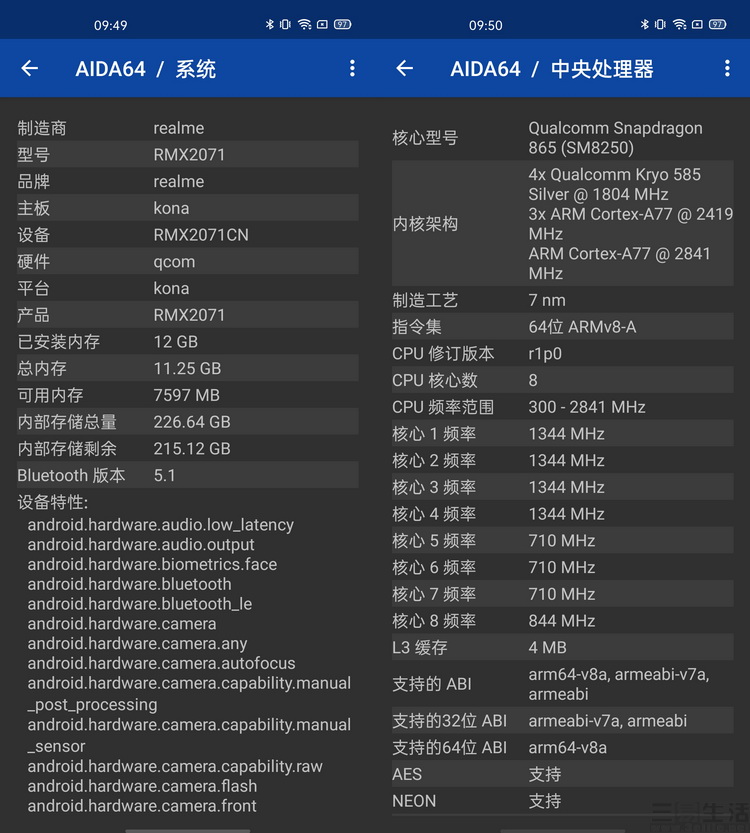Select the 制造工艺 7 nm row
Screen dimensions: 750x833
coord(562,300)
